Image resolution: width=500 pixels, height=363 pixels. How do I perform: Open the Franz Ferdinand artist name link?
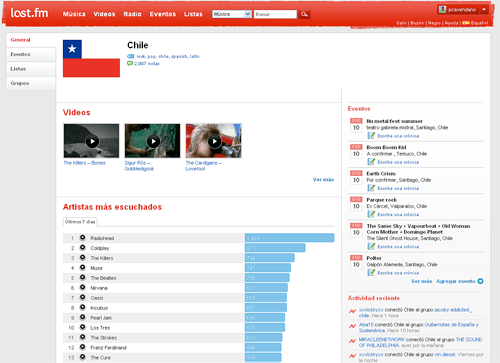(109, 348)
